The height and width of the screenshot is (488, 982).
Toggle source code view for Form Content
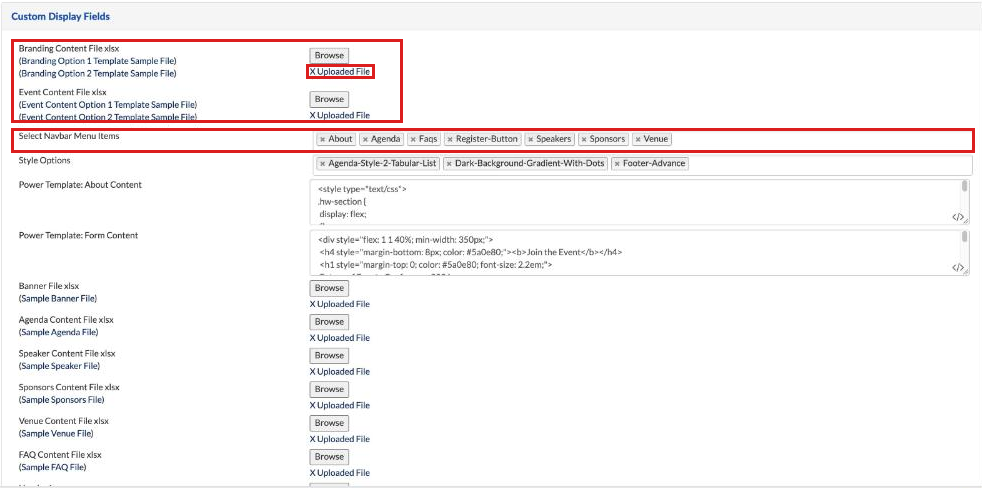point(958,267)
